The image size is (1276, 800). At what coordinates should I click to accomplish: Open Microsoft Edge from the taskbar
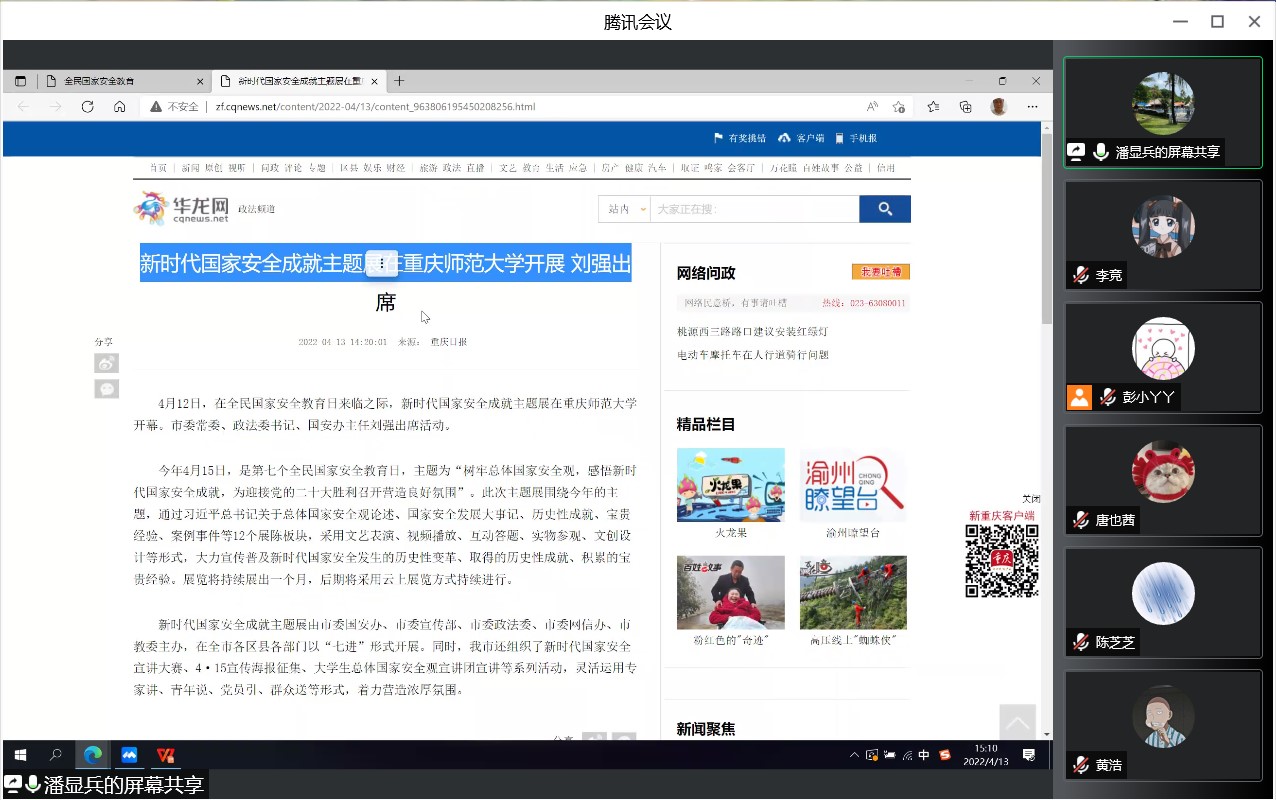tap(93, 755)
